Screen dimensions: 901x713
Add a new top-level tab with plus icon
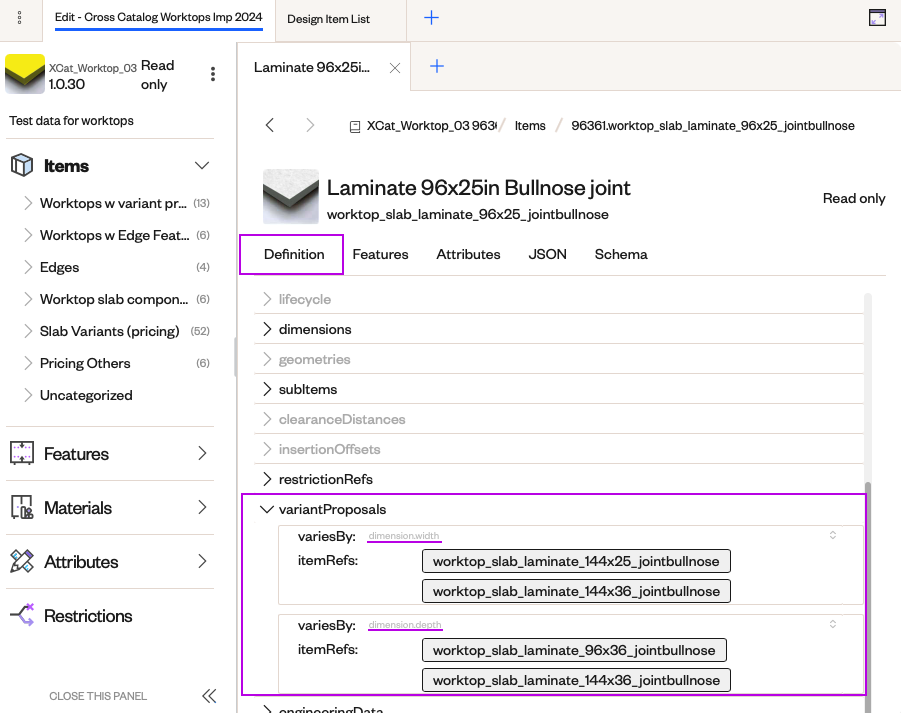(431, 18)
